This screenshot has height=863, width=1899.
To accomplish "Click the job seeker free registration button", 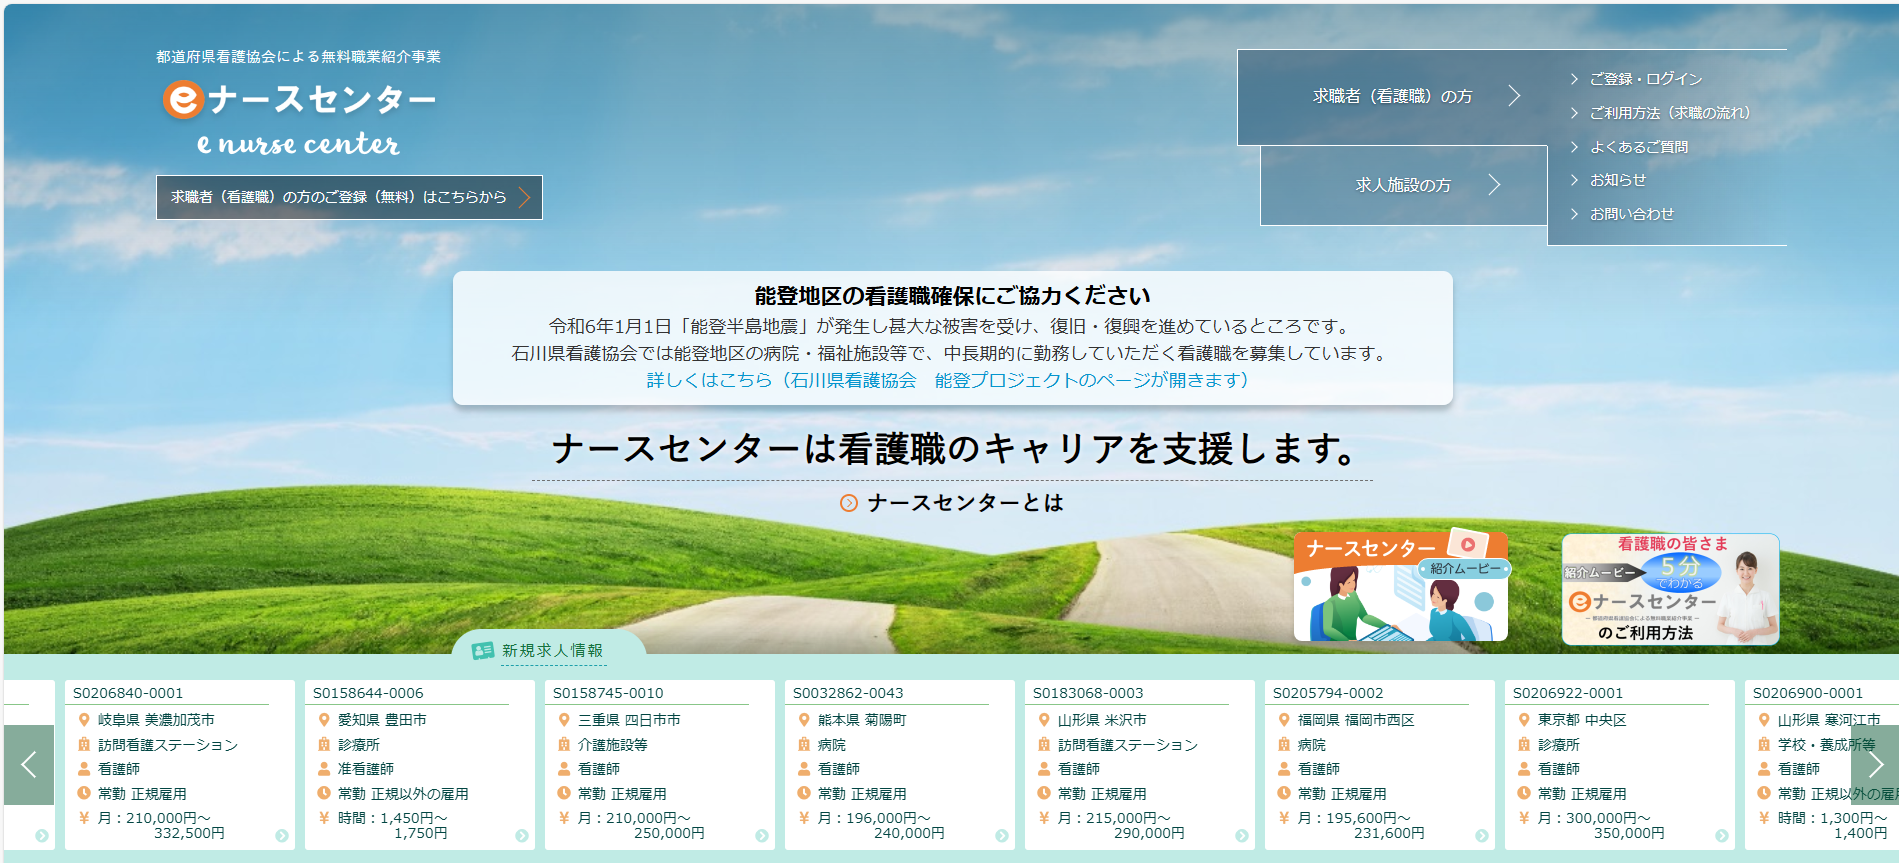I will point(349,197).
